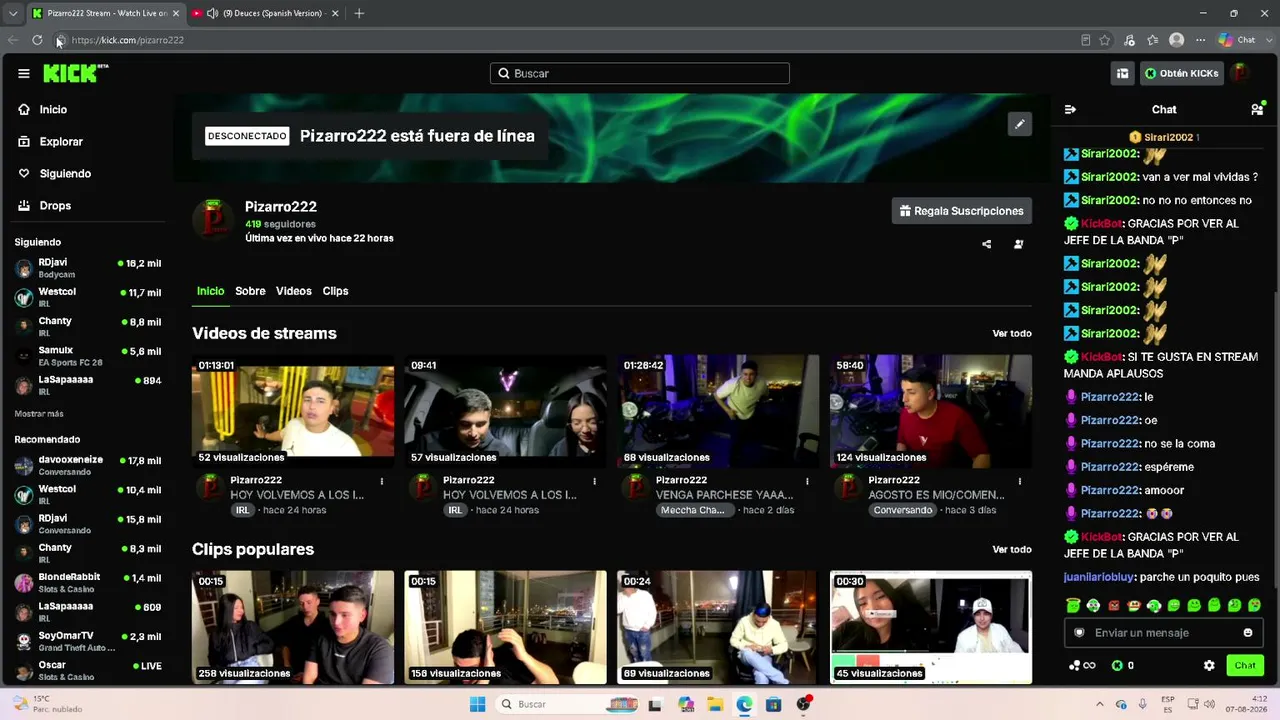Open BlondeRabbit recommended channel

(x=88, y=583)
